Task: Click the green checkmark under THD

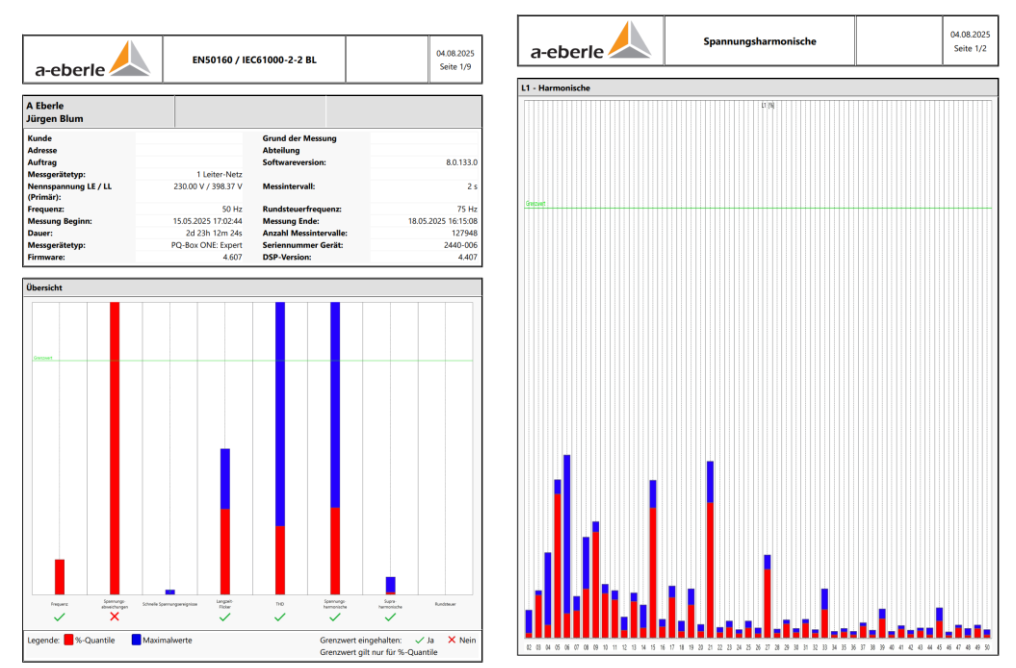Action: click(280, 617)
